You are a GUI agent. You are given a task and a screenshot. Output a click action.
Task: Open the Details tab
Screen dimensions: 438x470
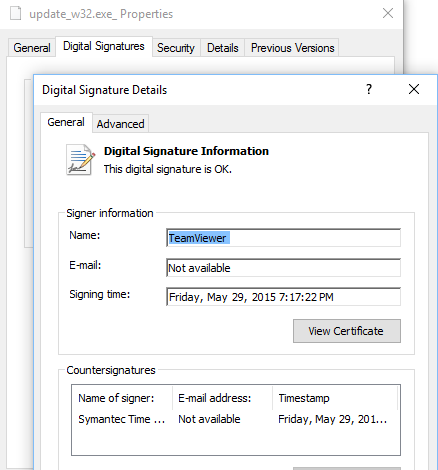click(x=223, y=48)
